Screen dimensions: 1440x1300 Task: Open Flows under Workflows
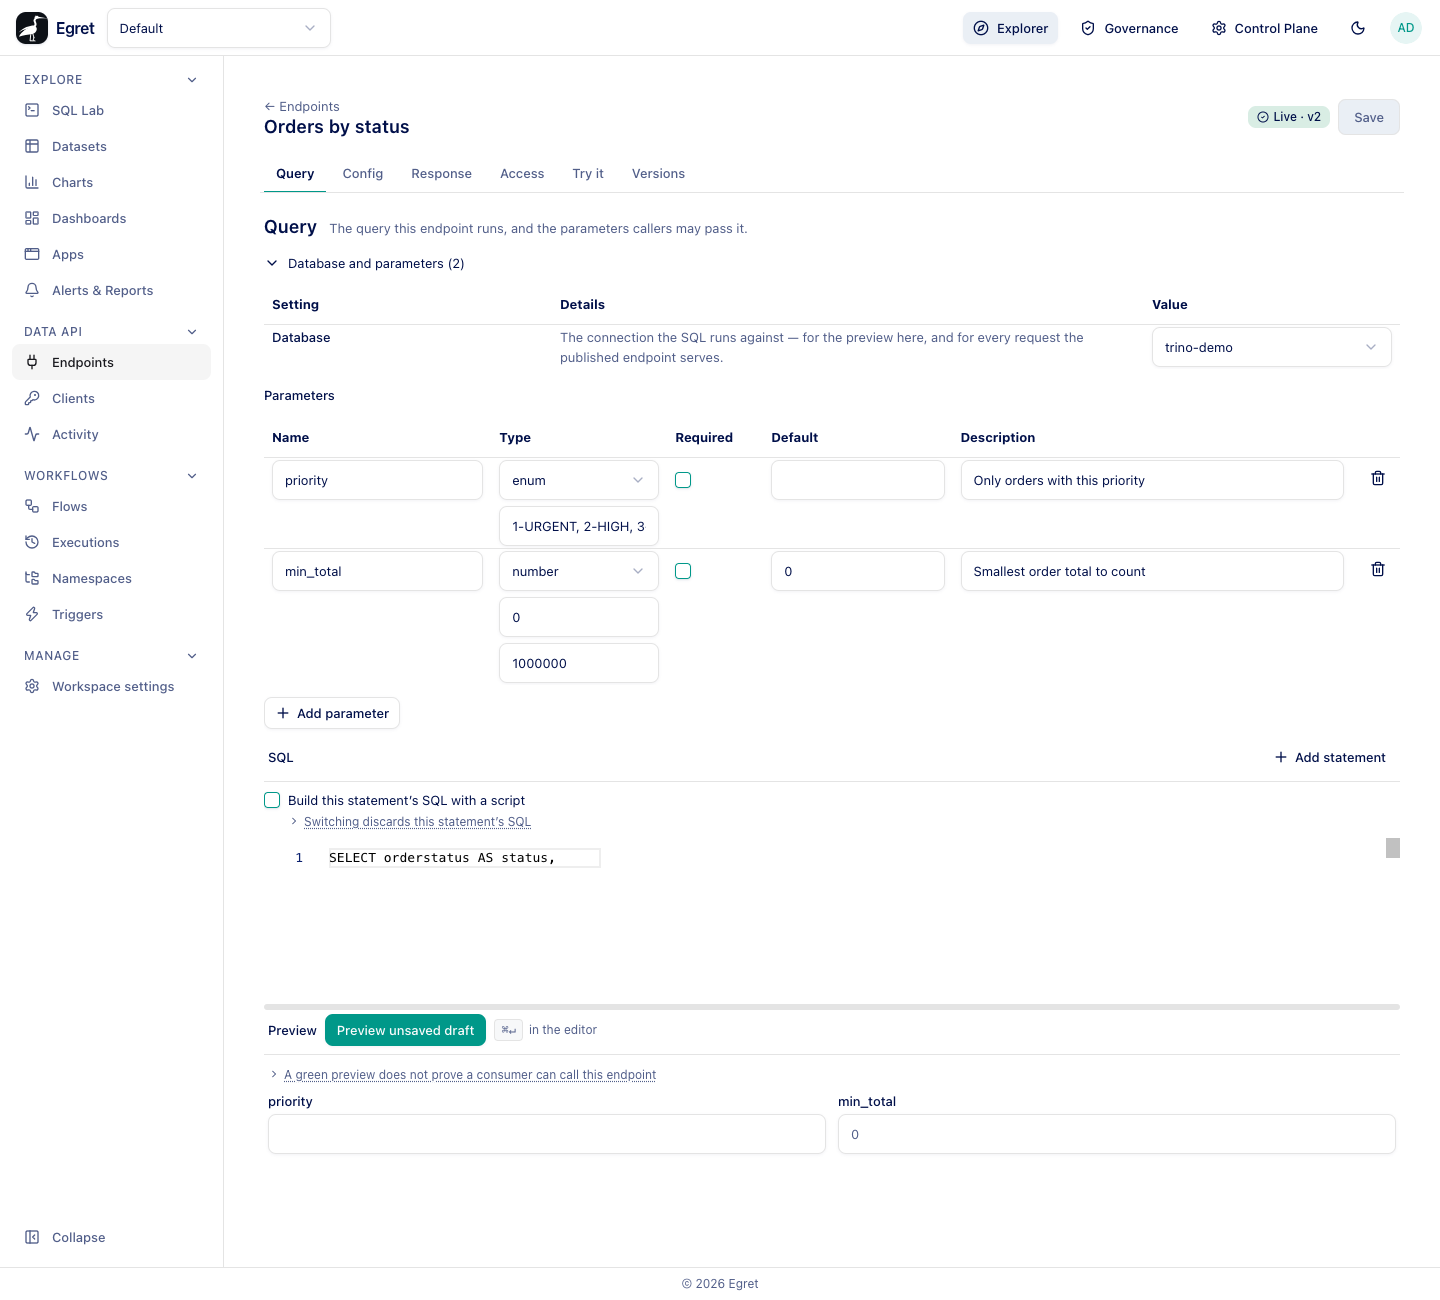111,506
